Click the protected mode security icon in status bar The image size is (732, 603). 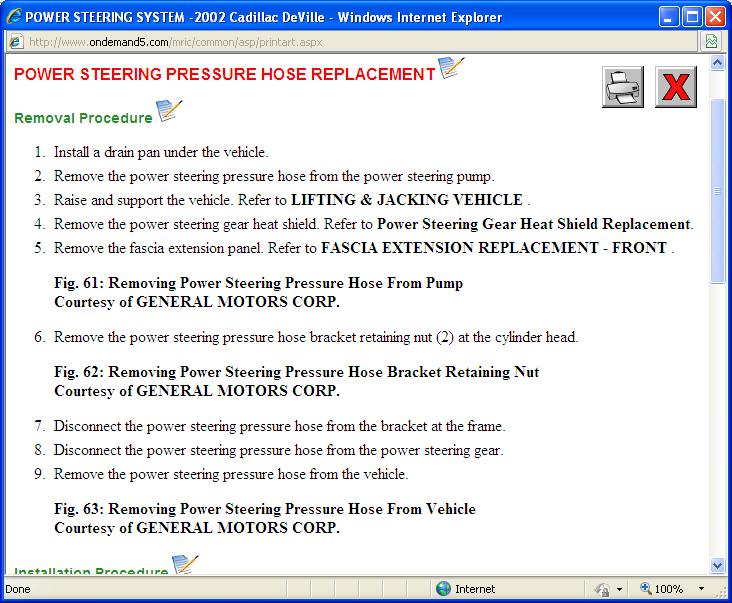602,589
